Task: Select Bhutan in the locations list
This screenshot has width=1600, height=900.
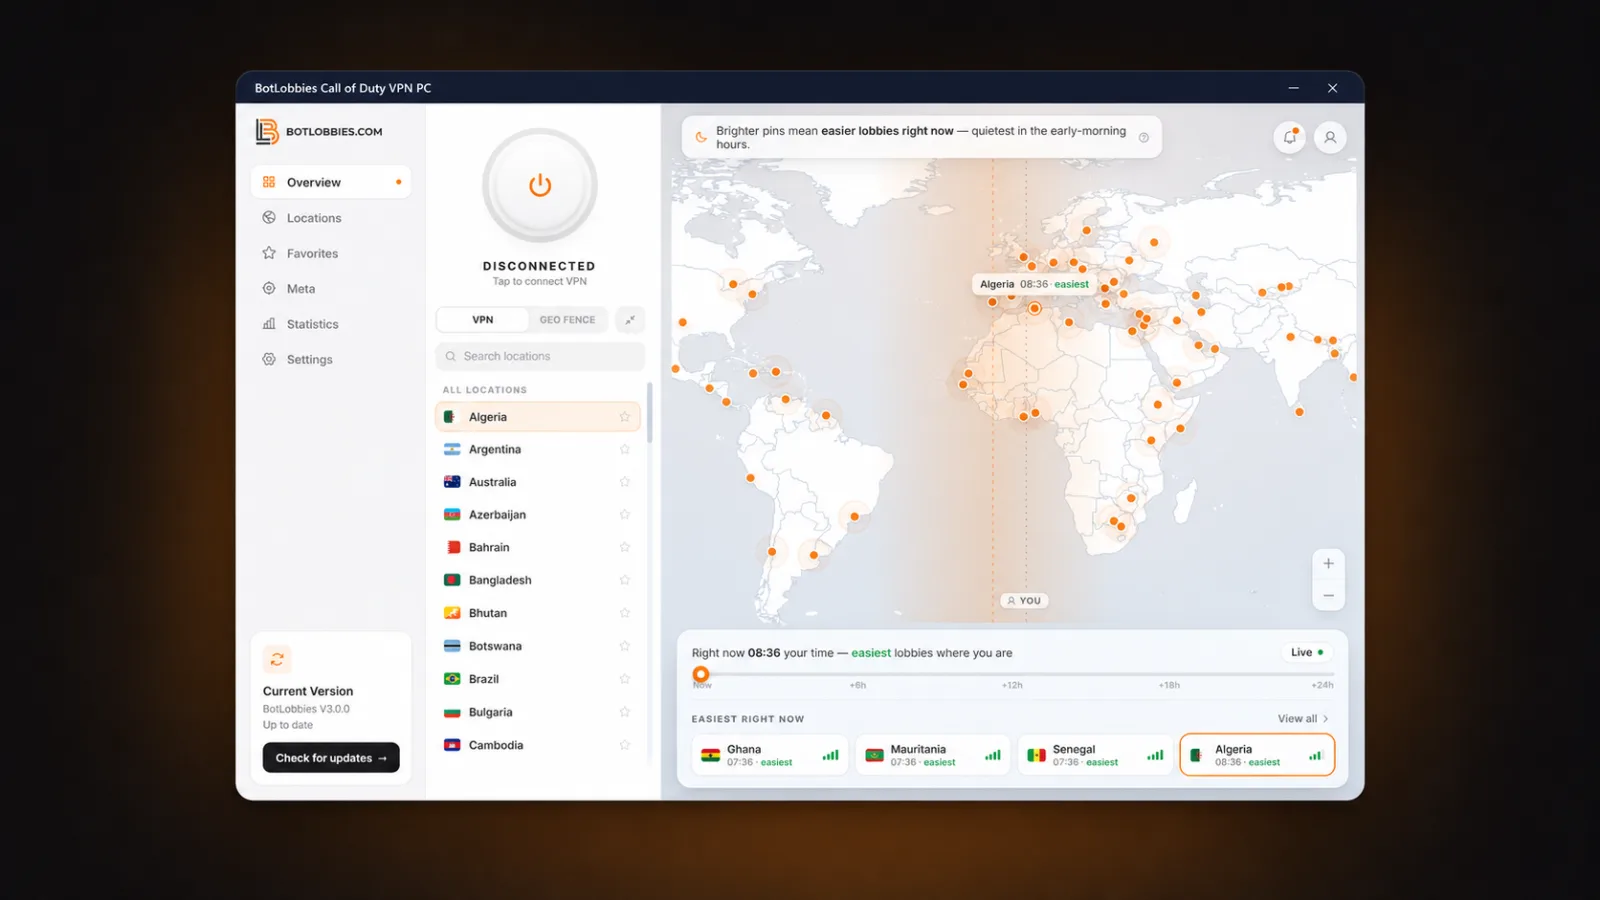Action: tap(538, 613)
